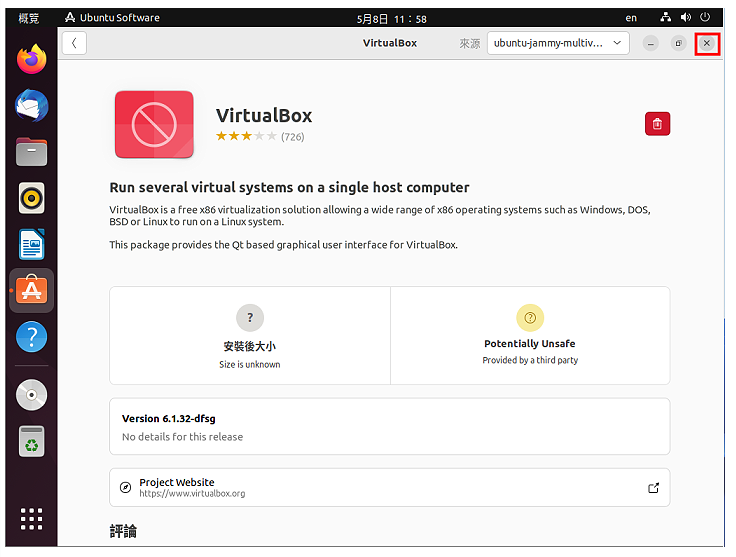
Task: Click the heading Run several virtual systems
Action: pos(289,188)
